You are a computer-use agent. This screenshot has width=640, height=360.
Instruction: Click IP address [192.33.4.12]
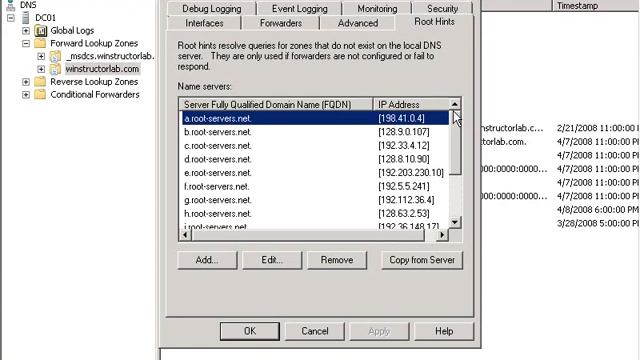point(404,146)
